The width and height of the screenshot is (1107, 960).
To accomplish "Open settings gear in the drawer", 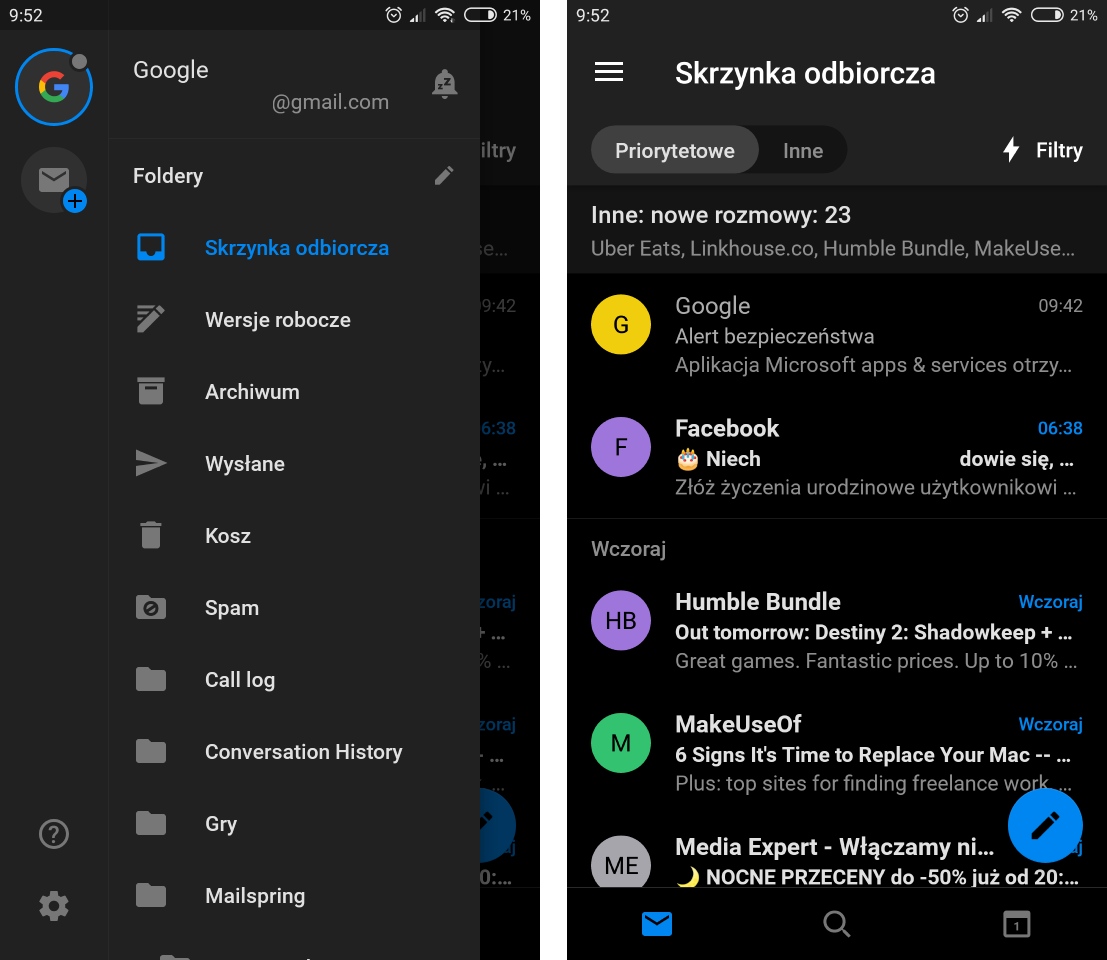I will pyautogui.click(x=54, y=906).
